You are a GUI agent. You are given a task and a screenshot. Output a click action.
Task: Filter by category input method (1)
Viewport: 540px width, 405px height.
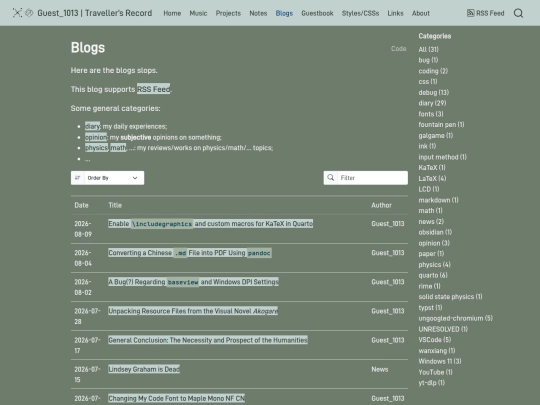[x=443, y=157]
